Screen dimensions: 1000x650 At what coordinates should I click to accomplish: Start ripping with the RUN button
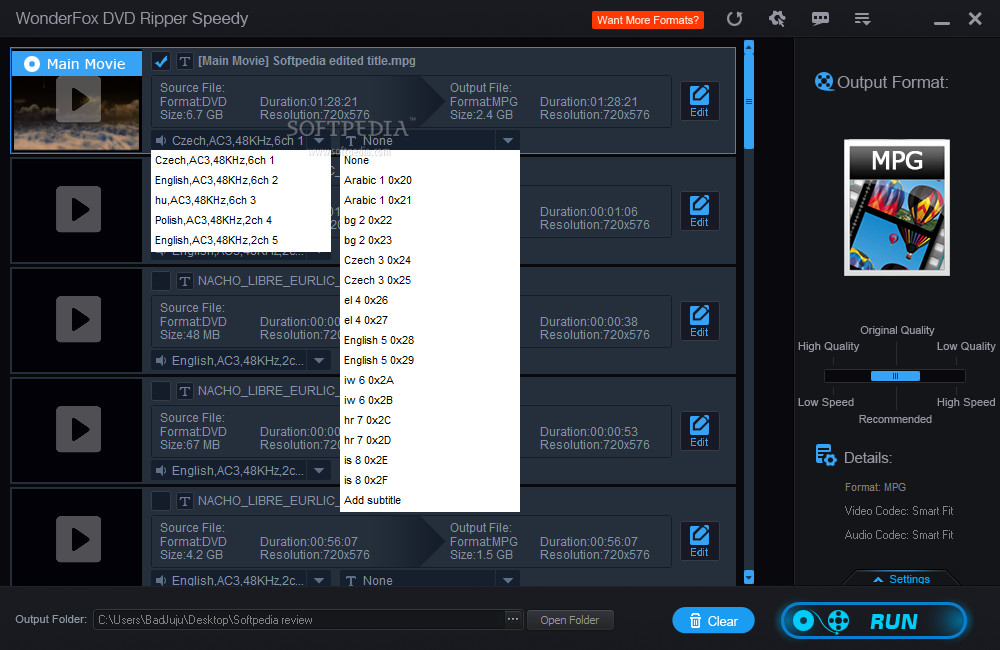pyautogui.click(x=874, y=621)
